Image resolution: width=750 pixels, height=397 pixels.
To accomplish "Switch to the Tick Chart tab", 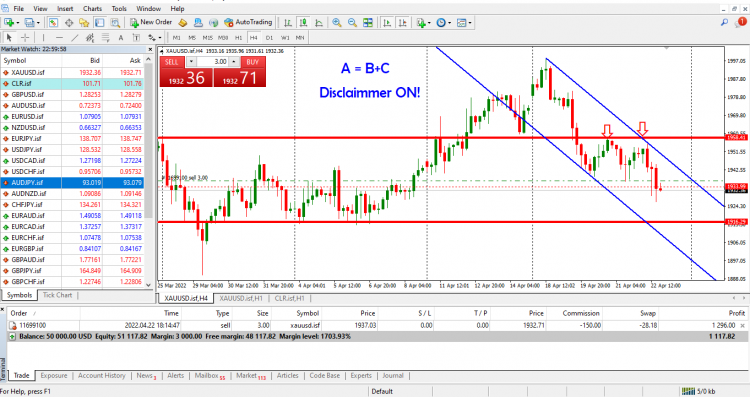I will point(57,295).
